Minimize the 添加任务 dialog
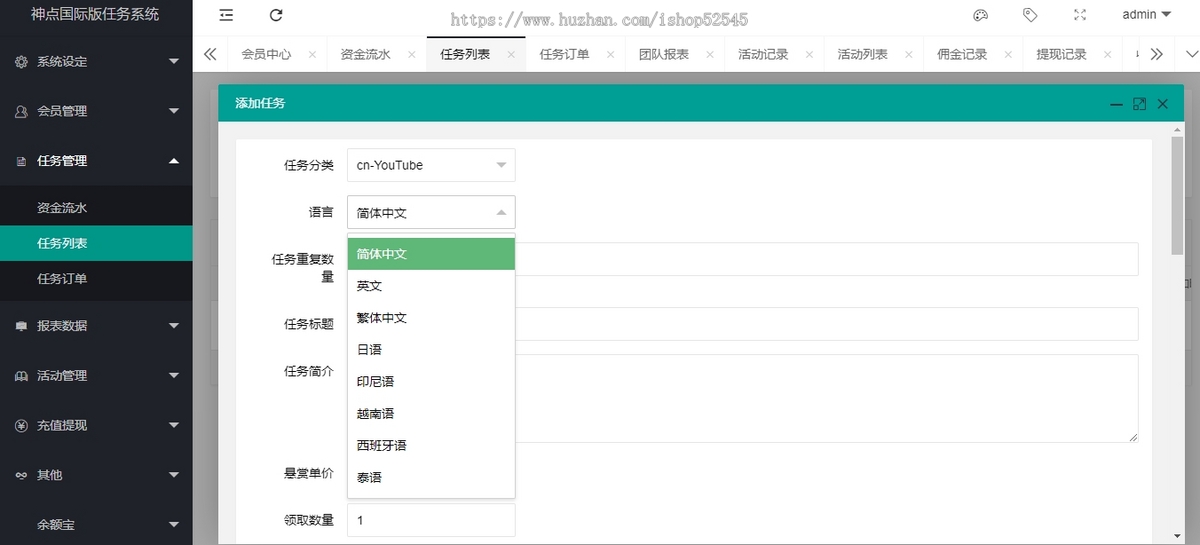 point(1116,104)
